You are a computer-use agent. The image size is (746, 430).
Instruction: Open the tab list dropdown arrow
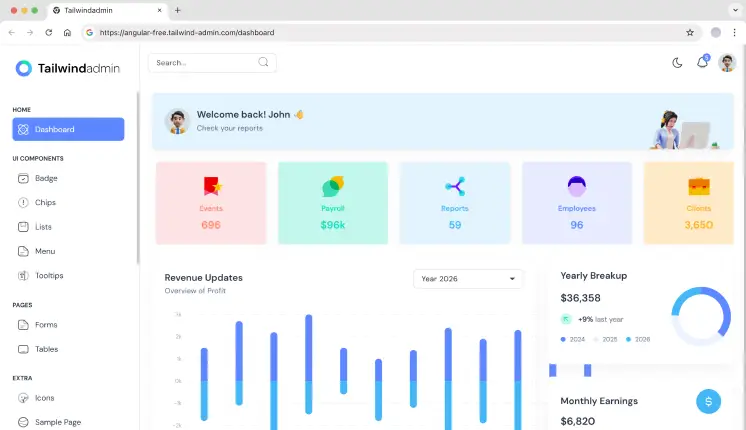[x=735, y=10]
